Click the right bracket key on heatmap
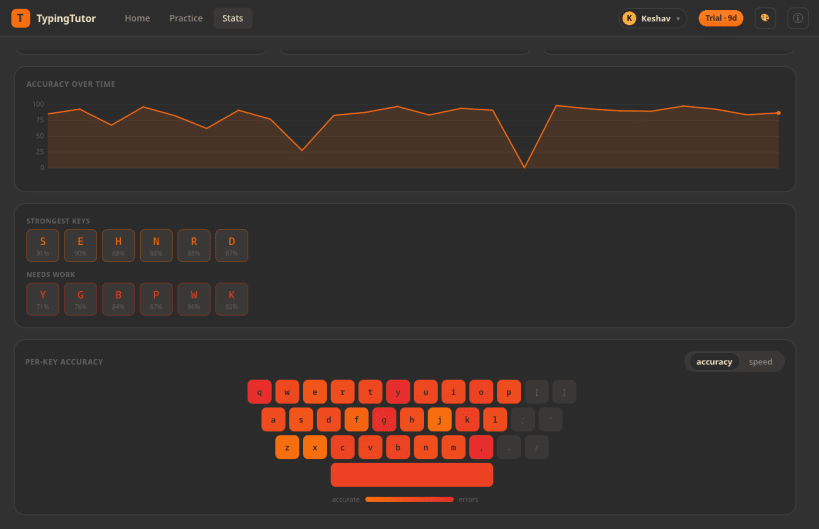This screenshot has width=819, height=529. [x=564, y=392]
